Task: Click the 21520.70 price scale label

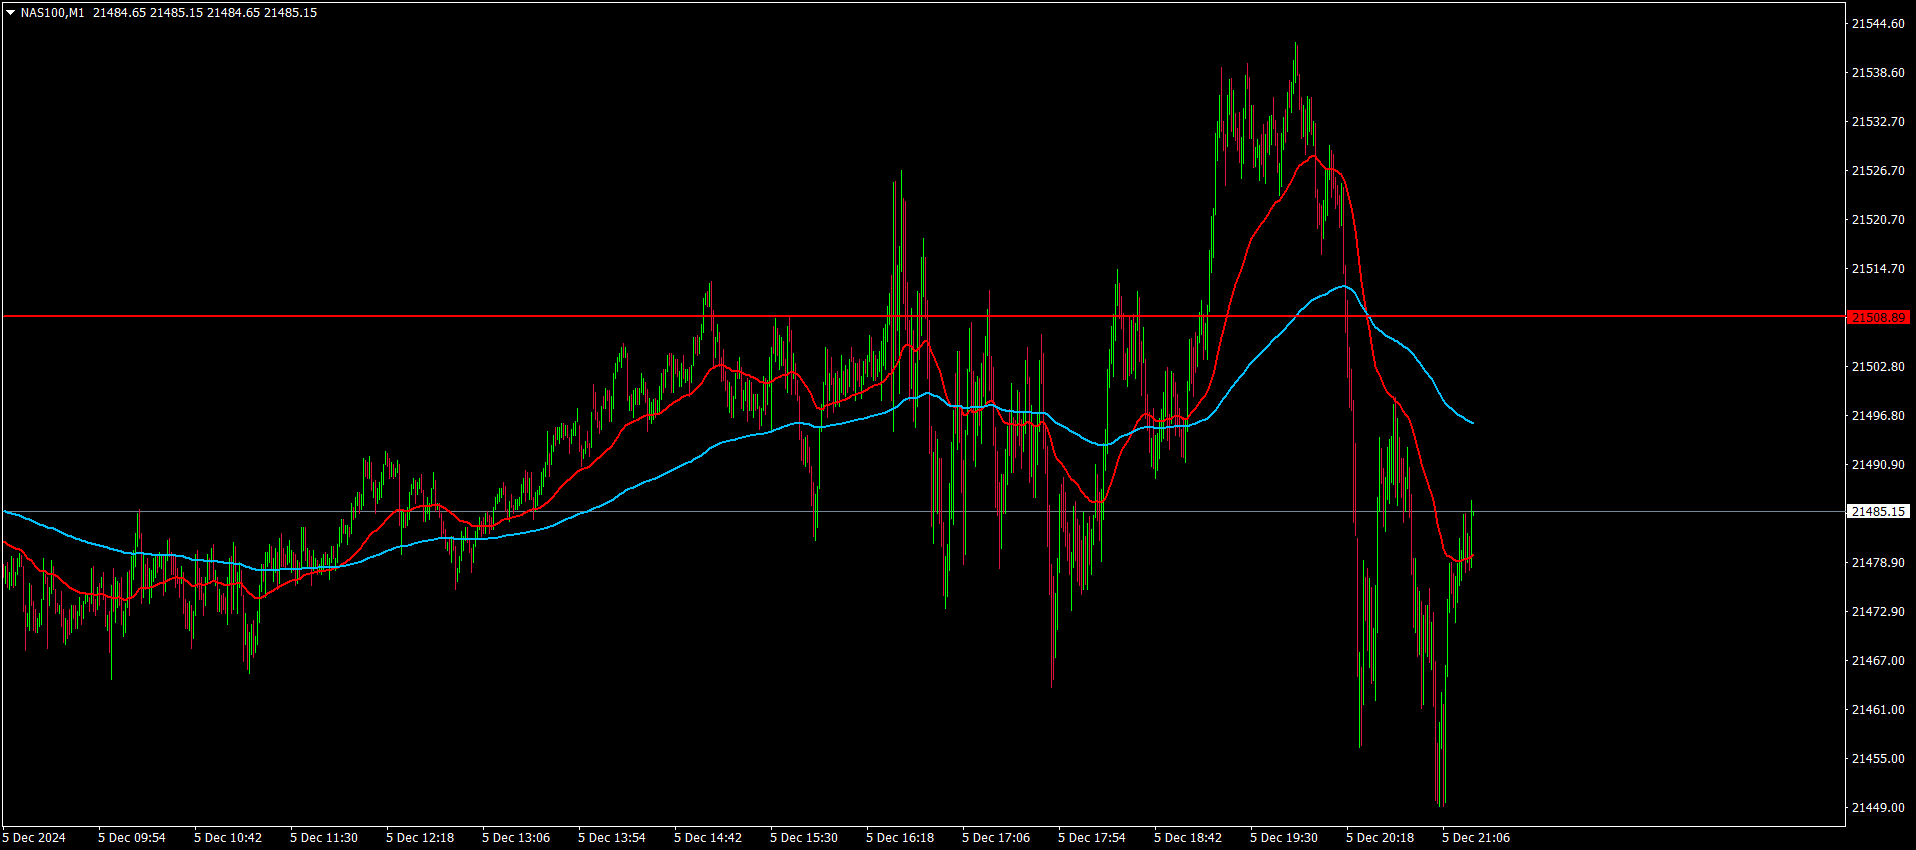Action: coord(1878,220)
